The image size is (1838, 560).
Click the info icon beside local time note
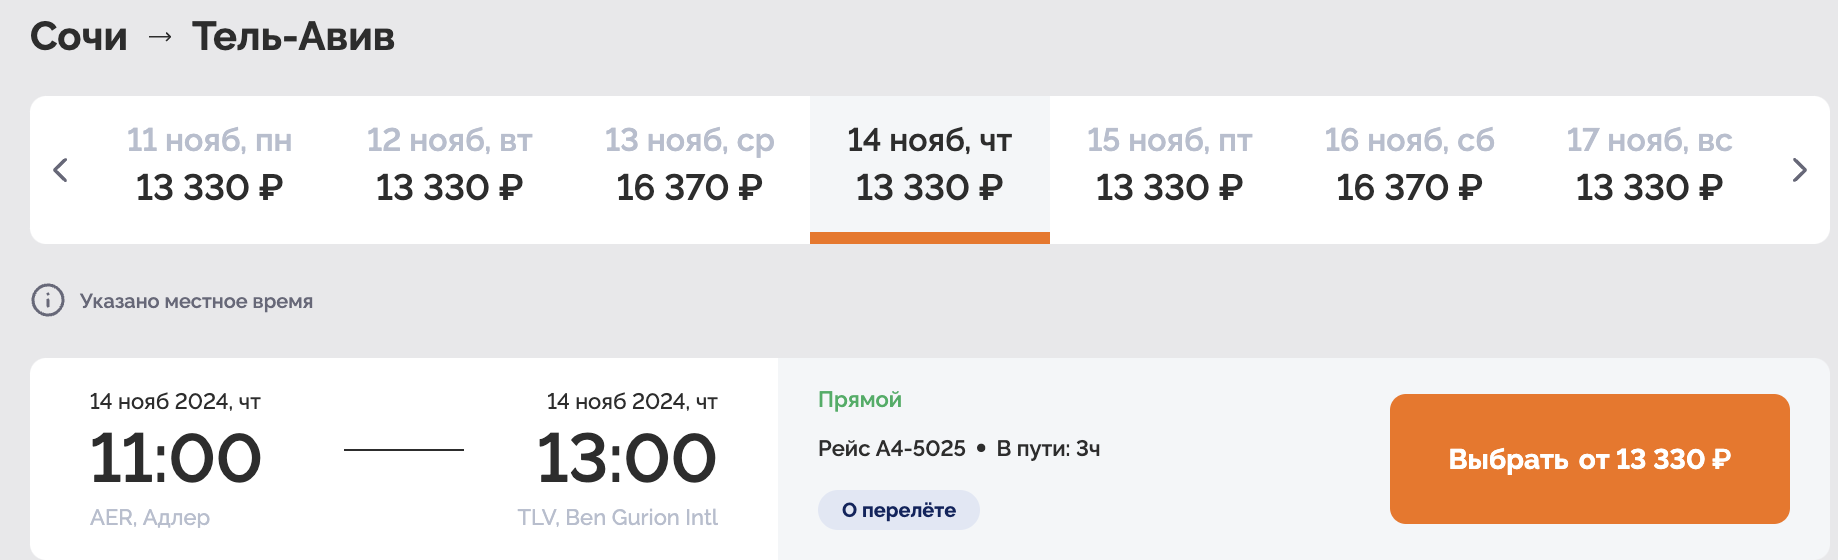pyautogui.click(x=48, y=300)
